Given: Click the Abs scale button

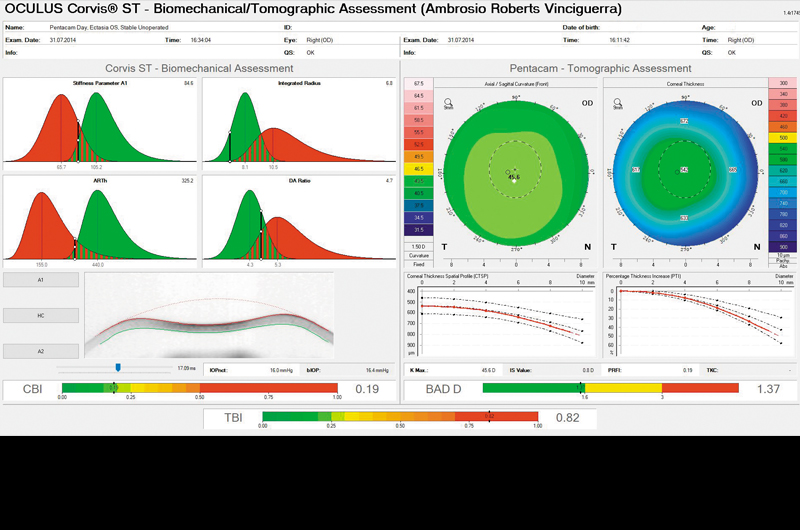Looking at the screenshot, I should [x=783, y=266].
